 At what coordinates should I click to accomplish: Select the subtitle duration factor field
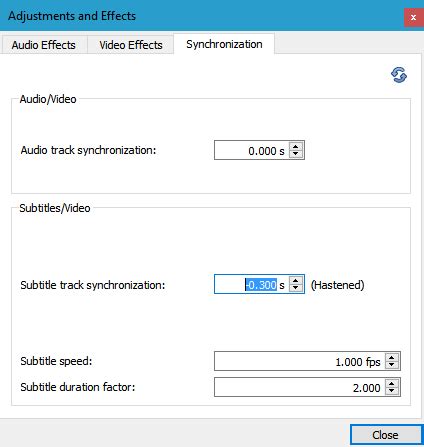pos(300,387)
